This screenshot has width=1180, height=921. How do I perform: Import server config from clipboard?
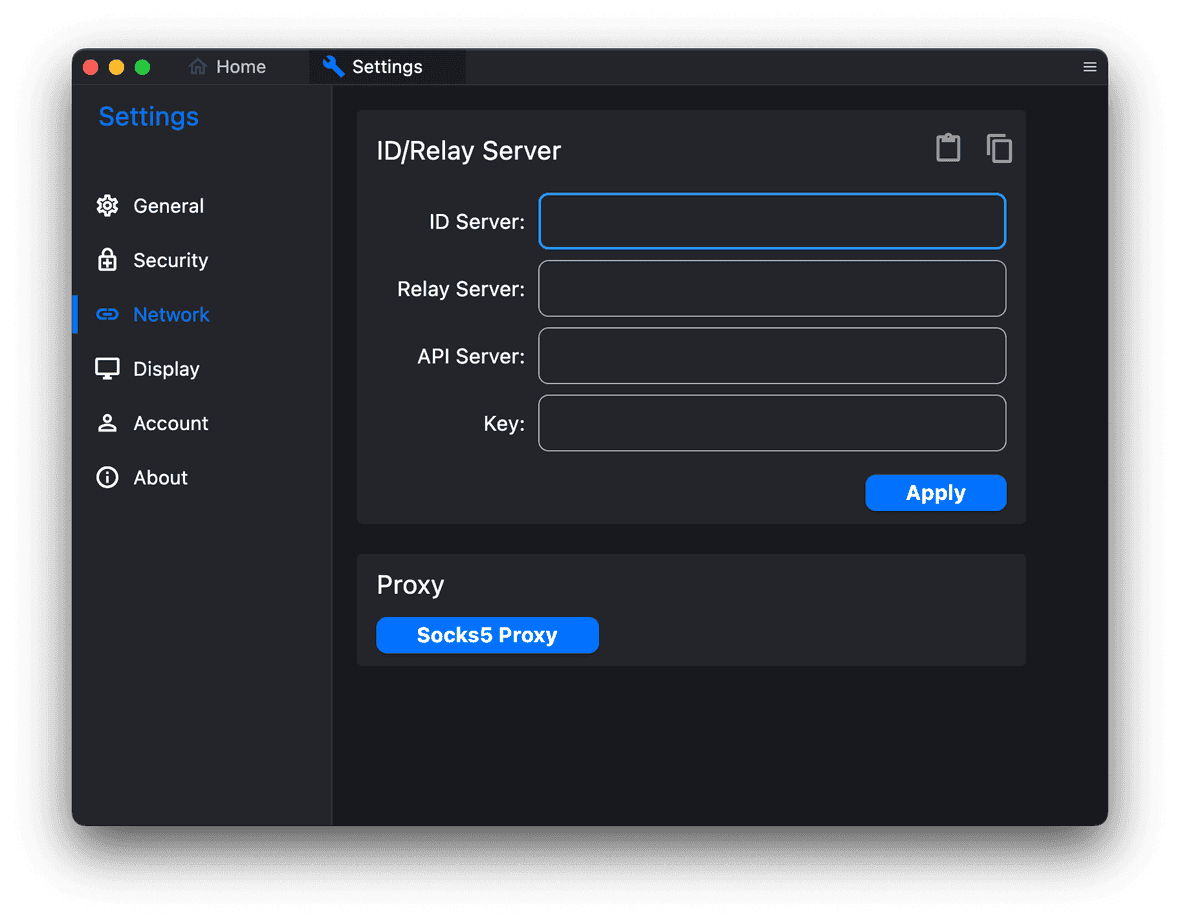(x=948, y=147)
